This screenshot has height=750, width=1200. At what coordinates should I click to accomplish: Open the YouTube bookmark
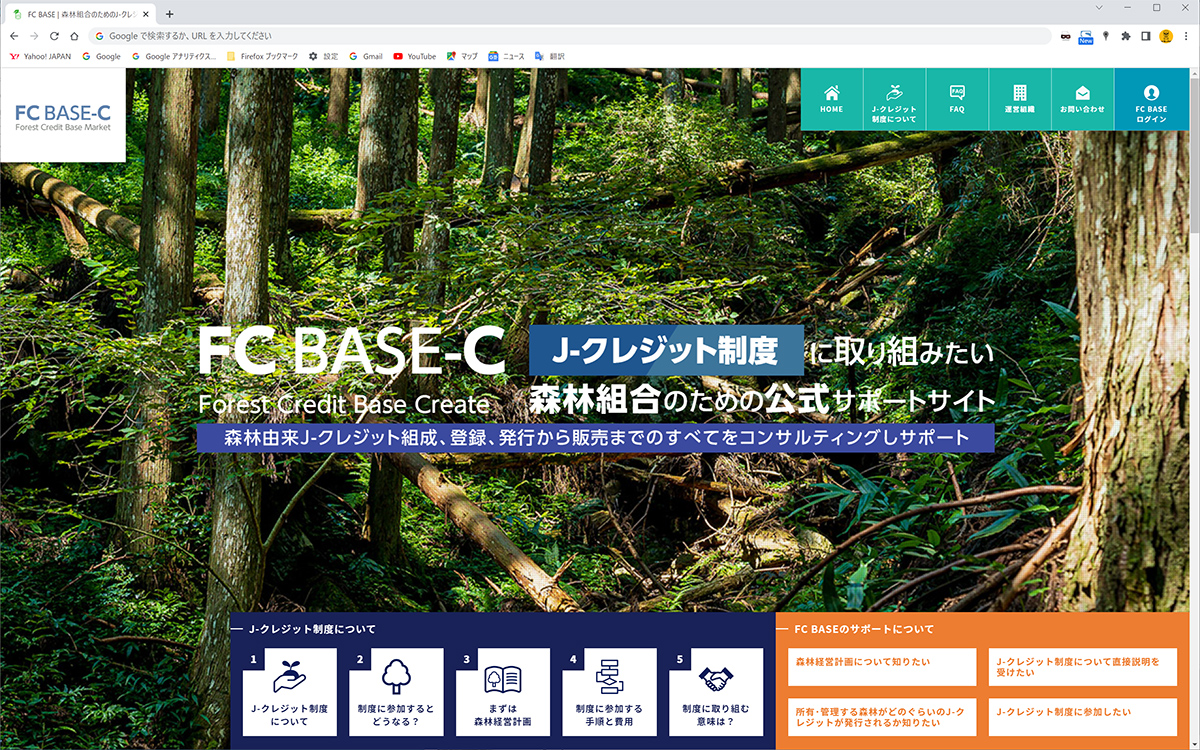point(414,56)
